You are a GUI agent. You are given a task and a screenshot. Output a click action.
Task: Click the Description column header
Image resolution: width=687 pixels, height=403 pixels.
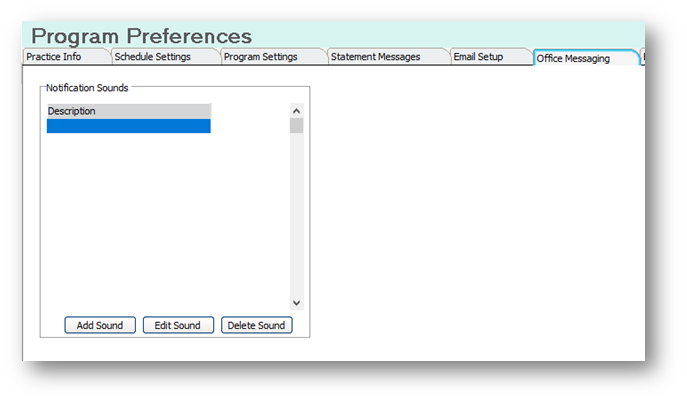128,111
